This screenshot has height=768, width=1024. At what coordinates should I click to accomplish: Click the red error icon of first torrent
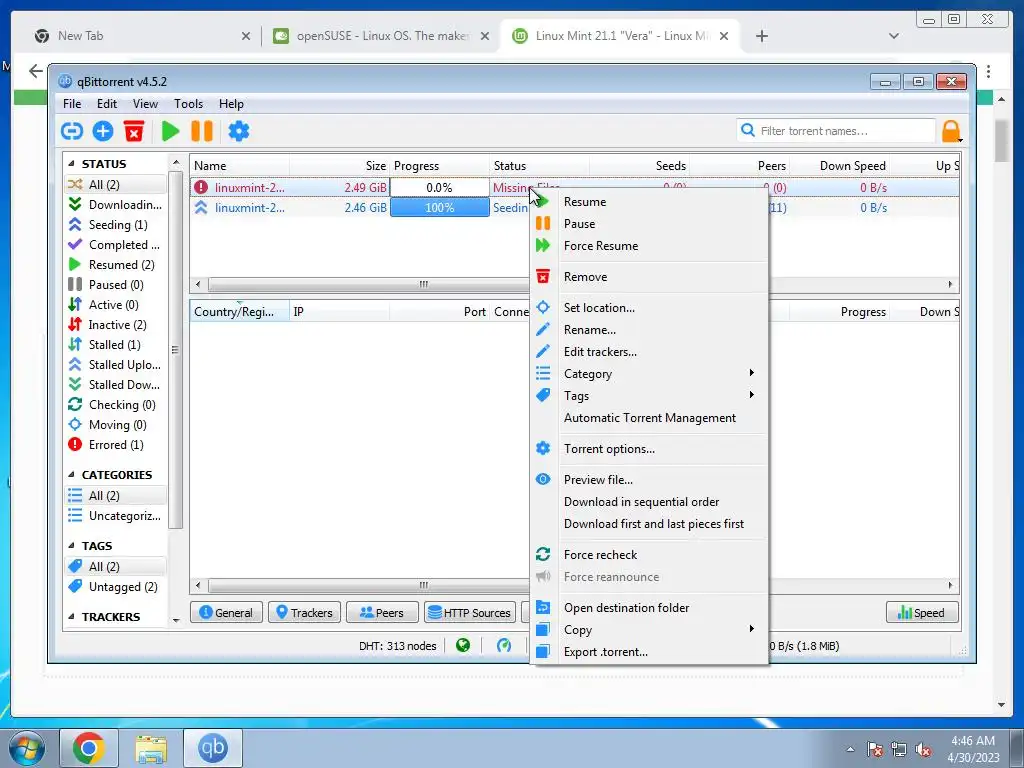coord(201,187)
